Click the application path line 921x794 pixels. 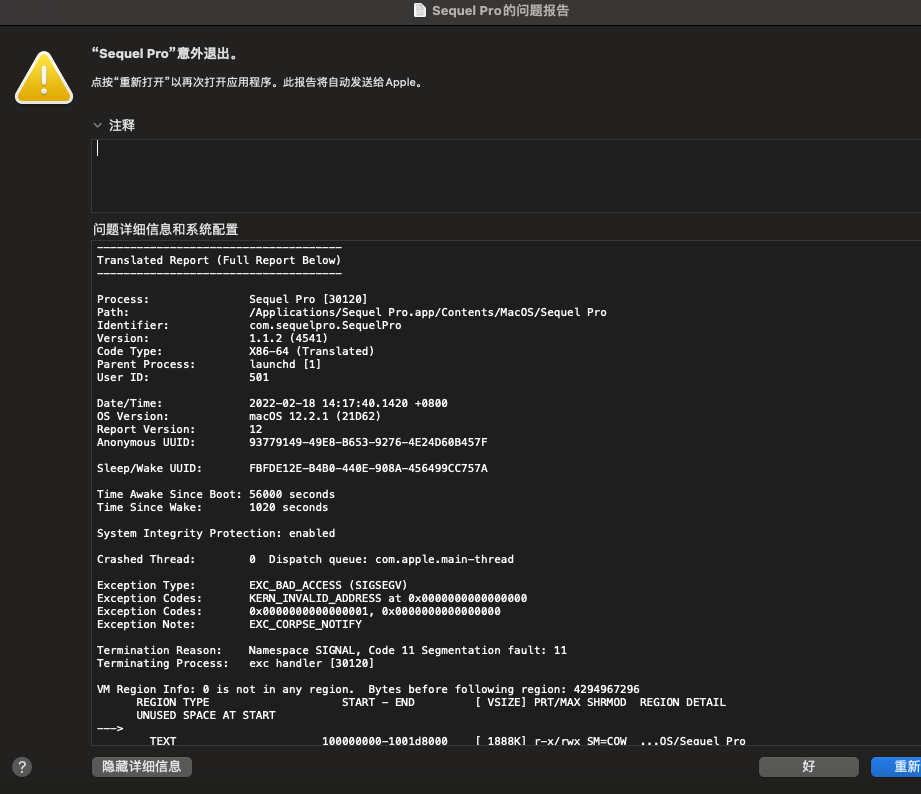pos(352,312)
